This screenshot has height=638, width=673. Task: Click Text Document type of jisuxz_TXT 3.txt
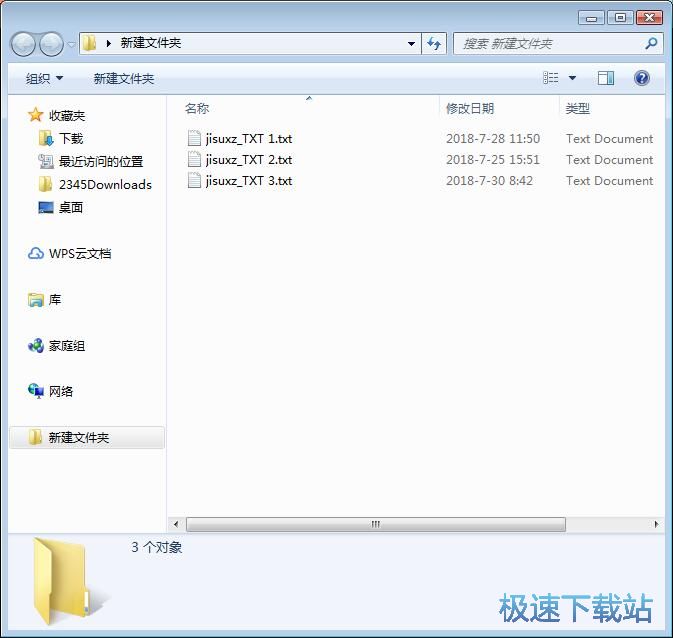point(609,181)
